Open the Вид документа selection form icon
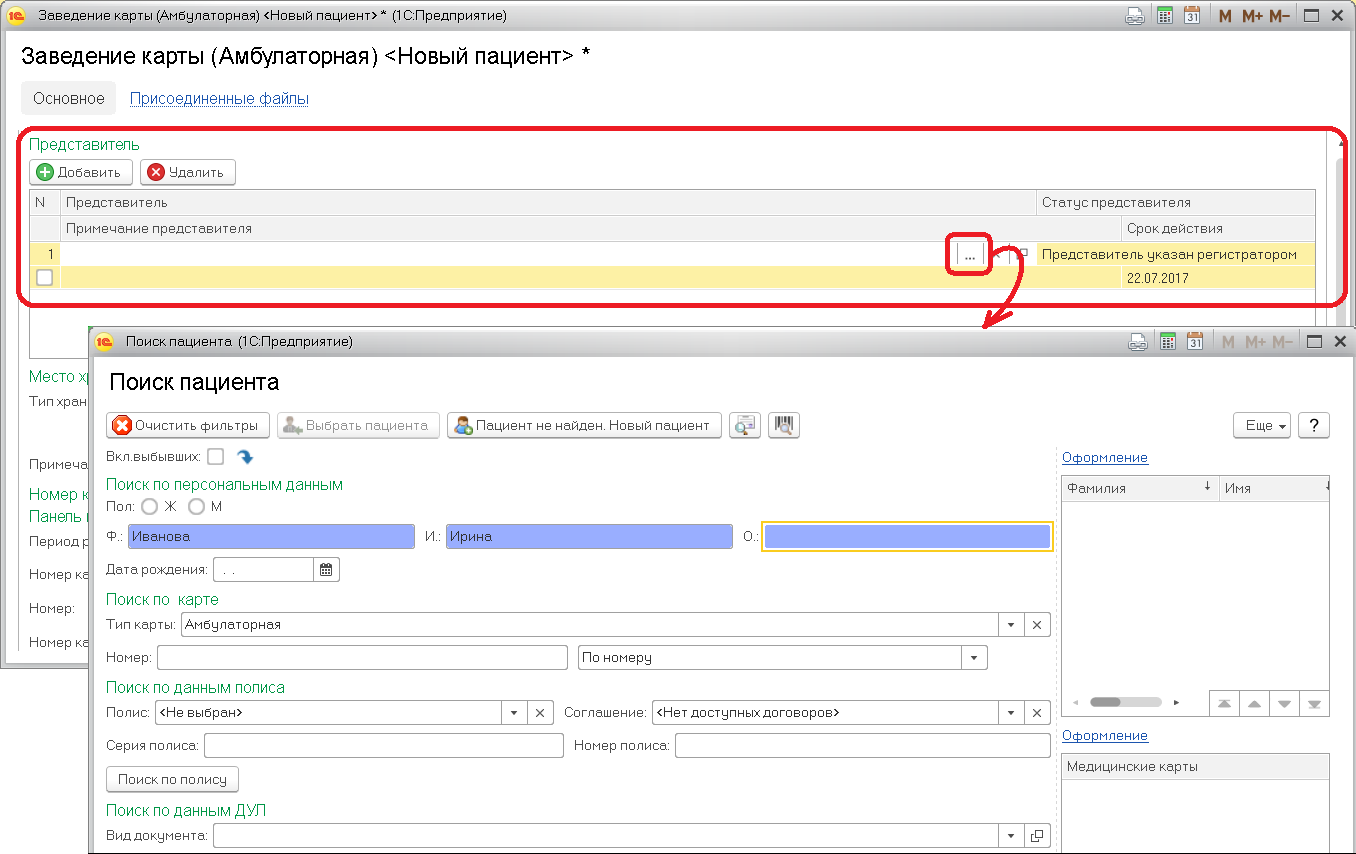Image resolution: width=1356 pixels, height=854 pixels. click(x=1037, y=835)
